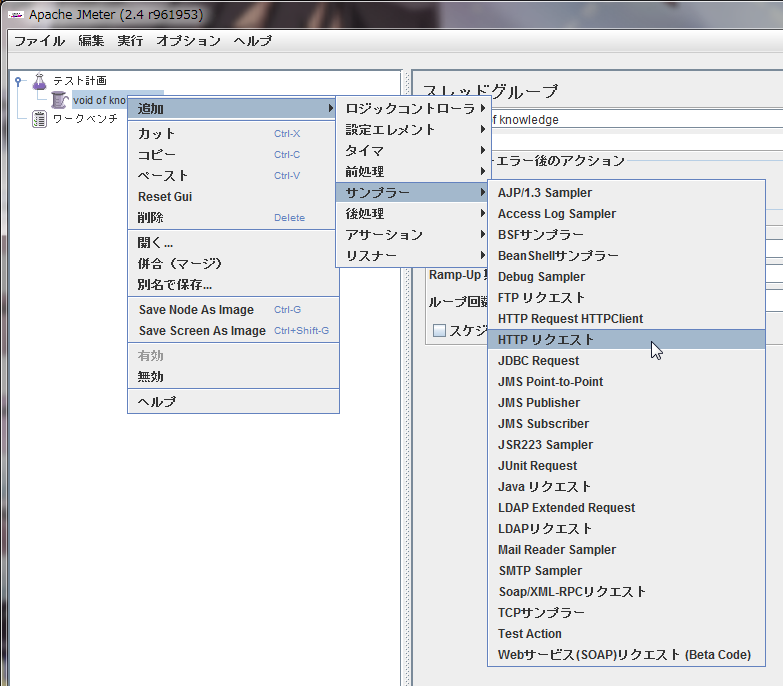This screenshot has height=686, width=783.
Task: Open the 編集 menu
Action: click(x=91, y=40)
